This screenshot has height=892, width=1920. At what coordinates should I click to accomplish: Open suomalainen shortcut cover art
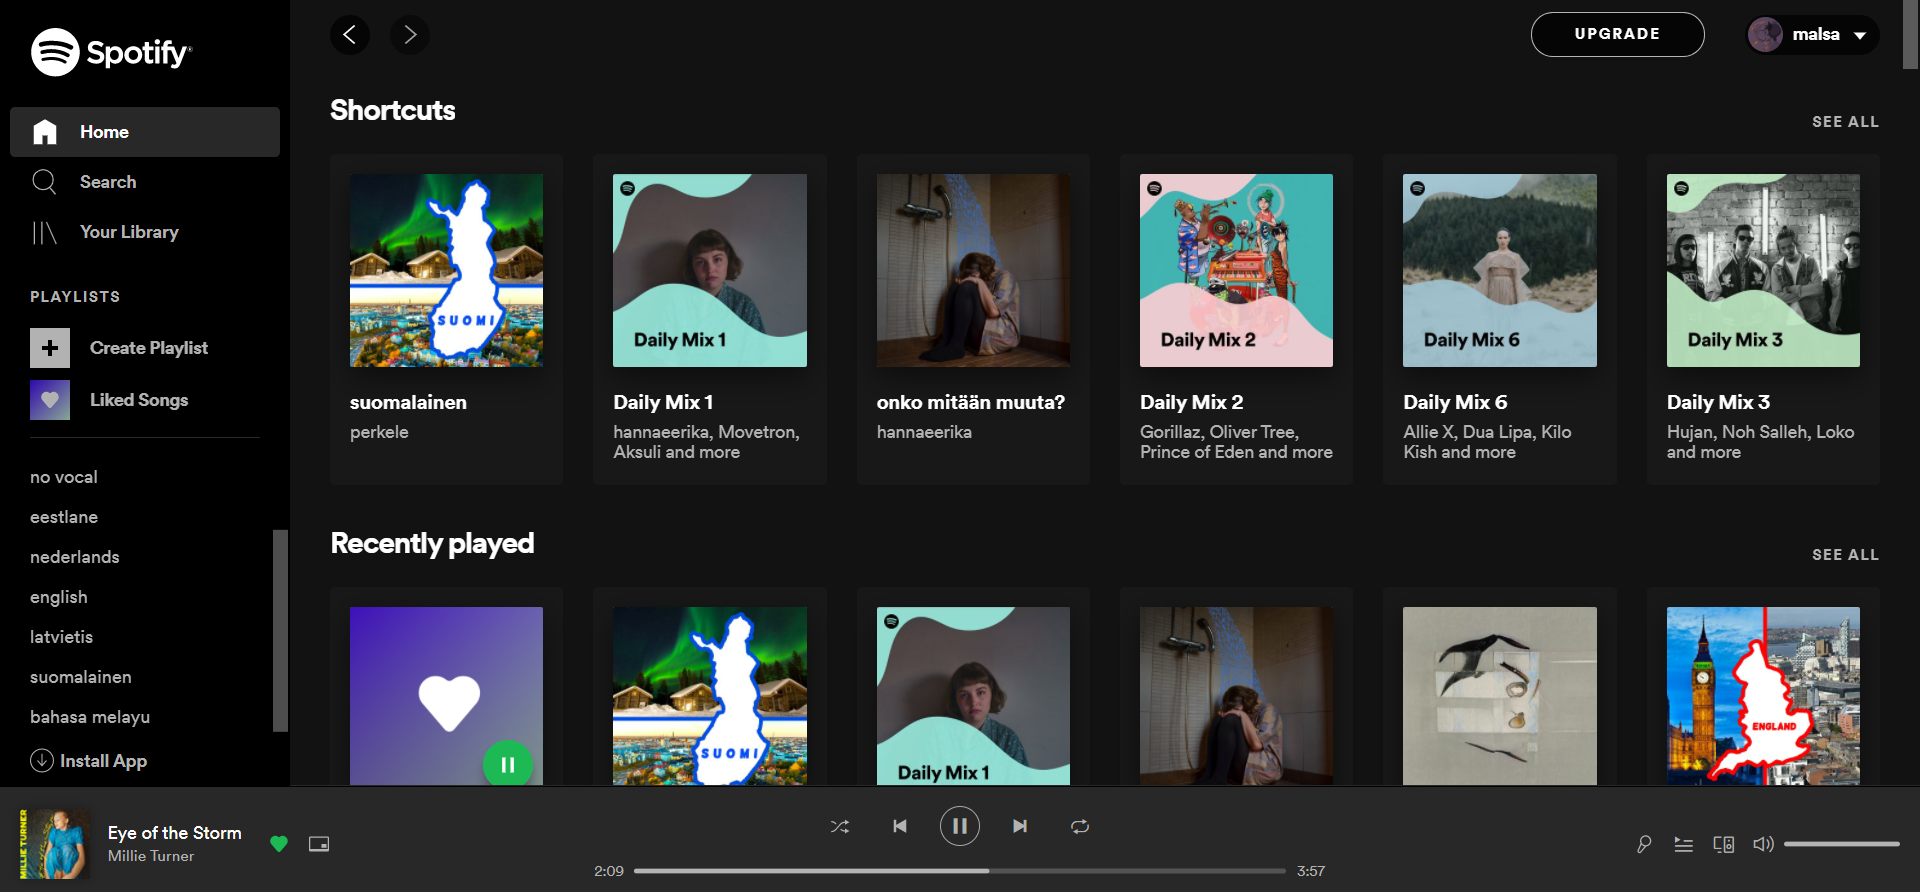coord(446,270)
